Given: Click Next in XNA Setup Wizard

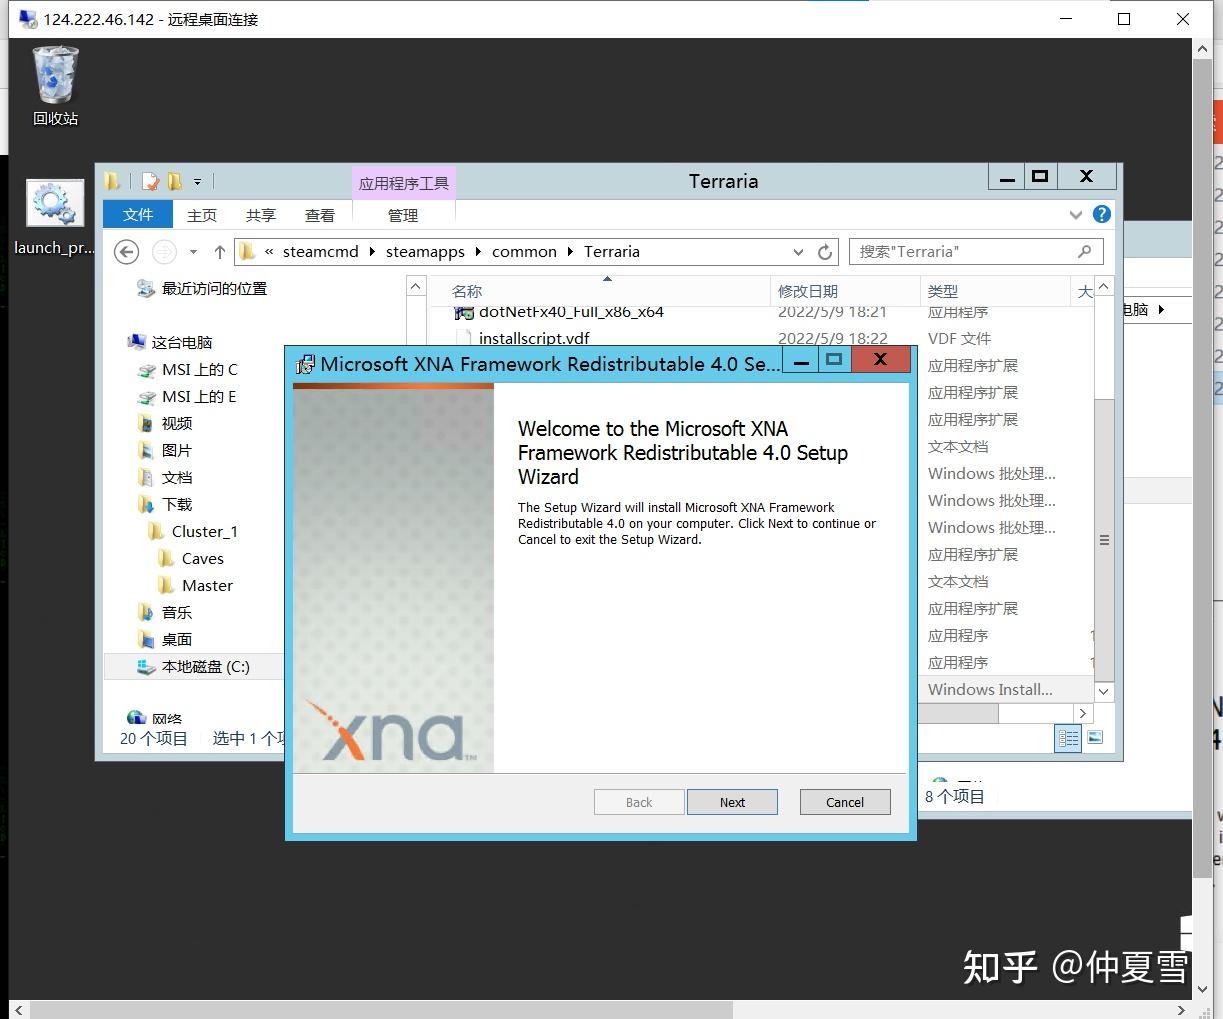Looking at the screenshot, I should coord(732,802).
